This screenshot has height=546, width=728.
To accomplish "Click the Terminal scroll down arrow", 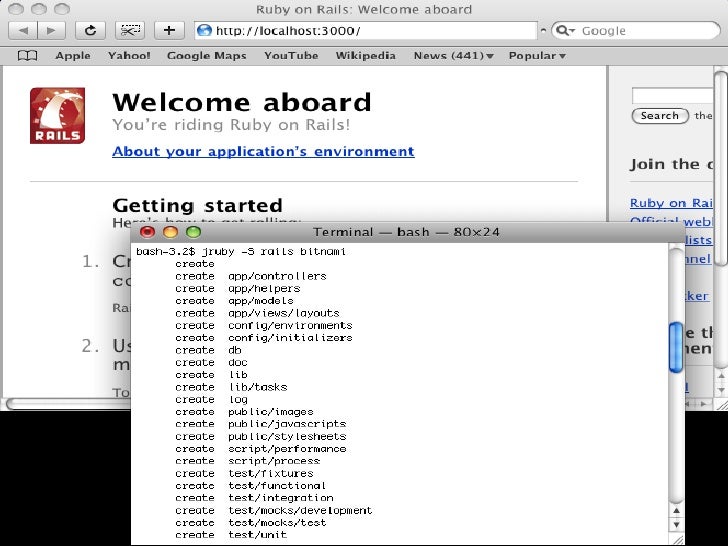I will [x=676, y=525].
